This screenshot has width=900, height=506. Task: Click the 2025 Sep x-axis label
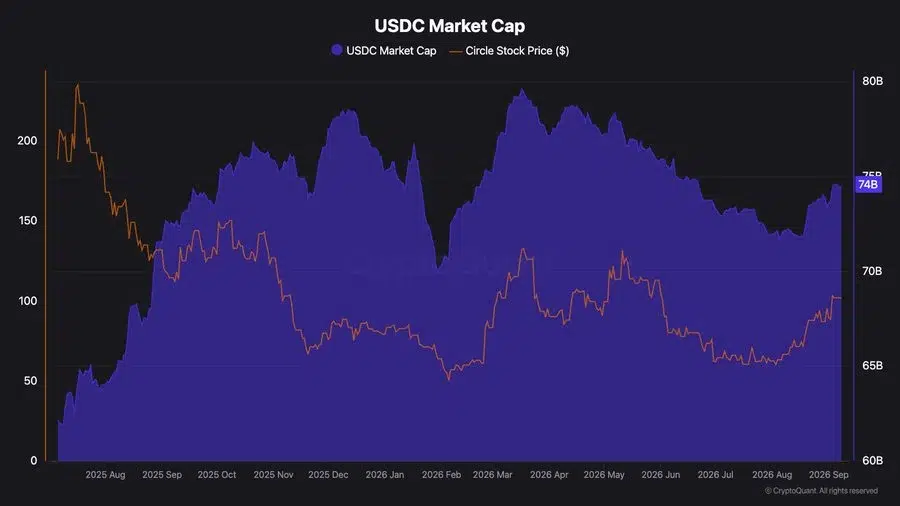point(162,474)
